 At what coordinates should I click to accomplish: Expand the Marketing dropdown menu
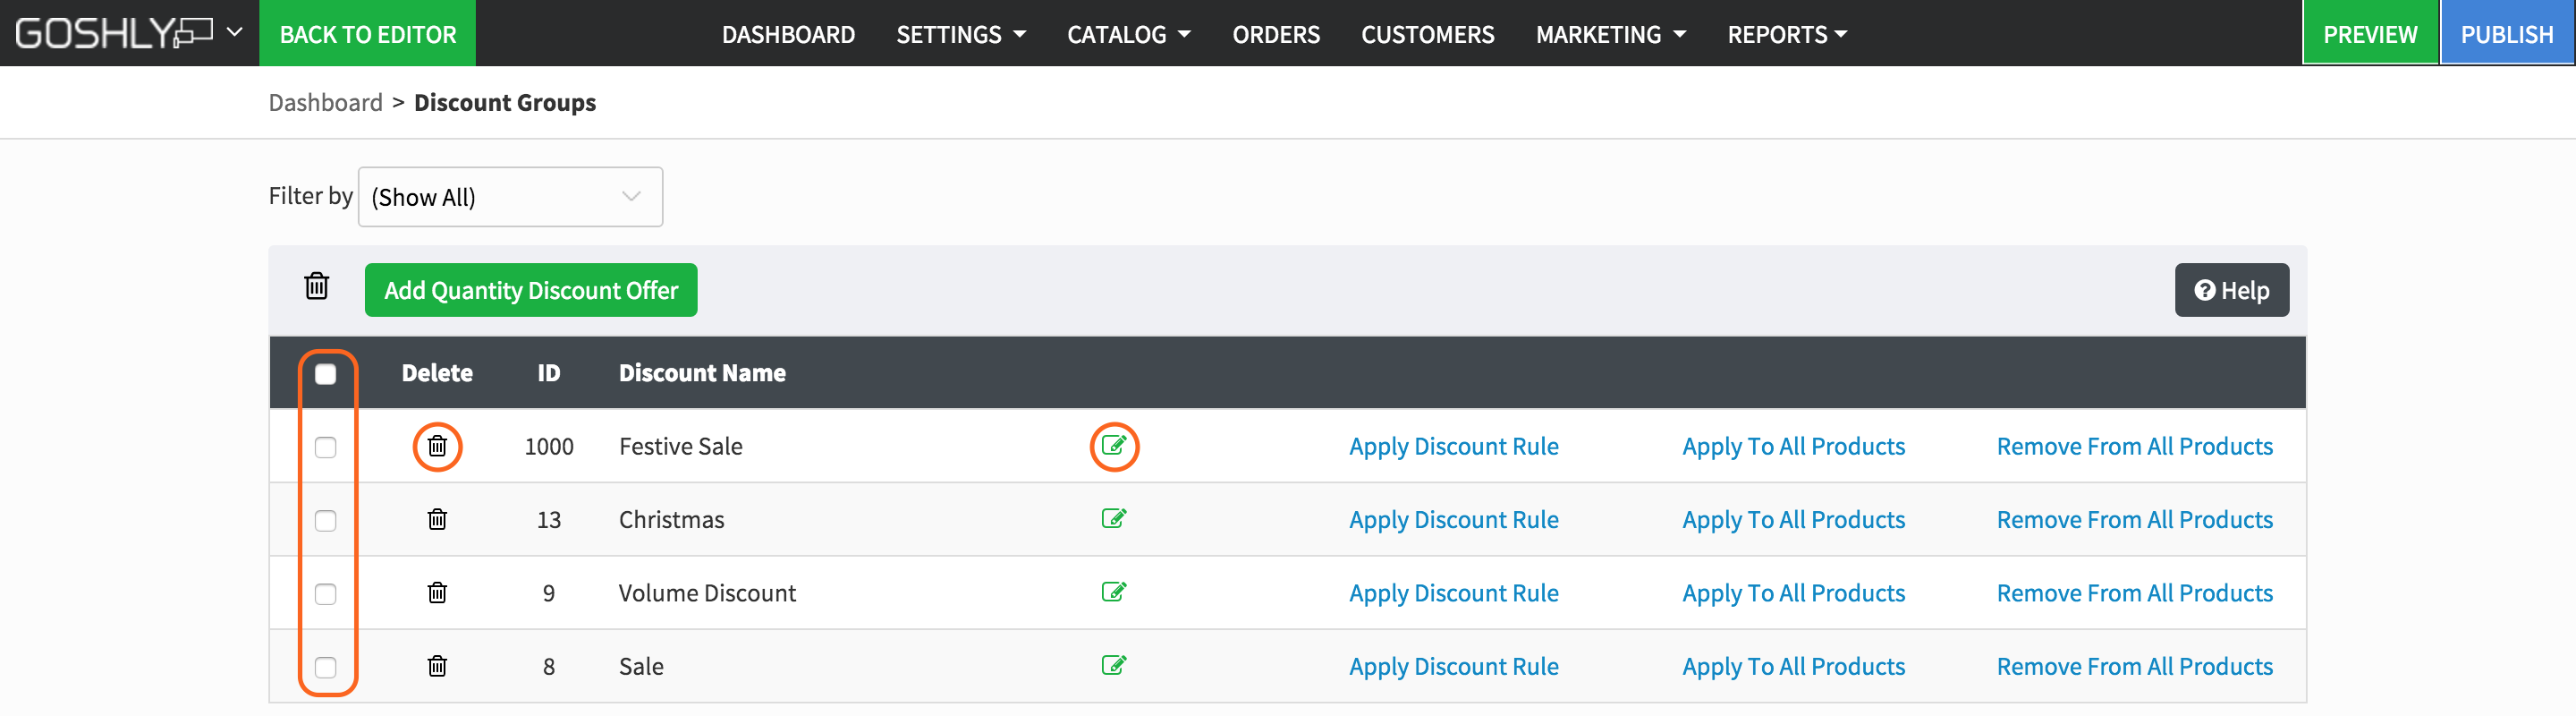(x=1610, y=35)
